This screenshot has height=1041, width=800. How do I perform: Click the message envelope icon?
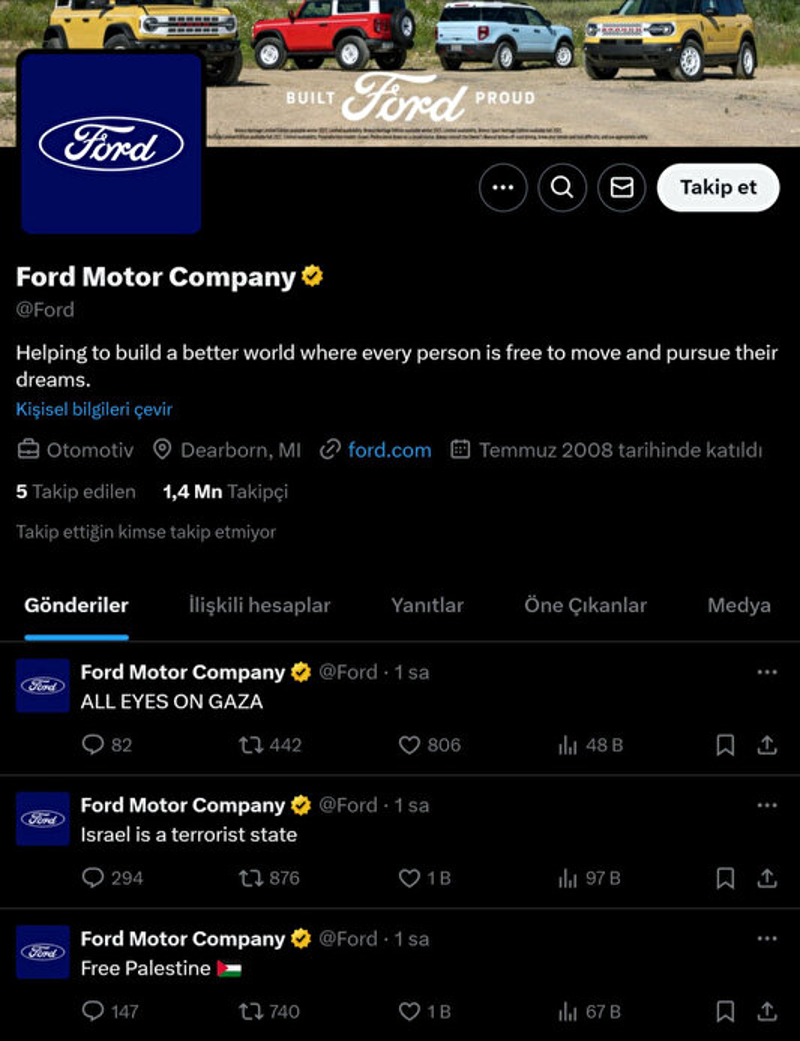coord(622,188)
